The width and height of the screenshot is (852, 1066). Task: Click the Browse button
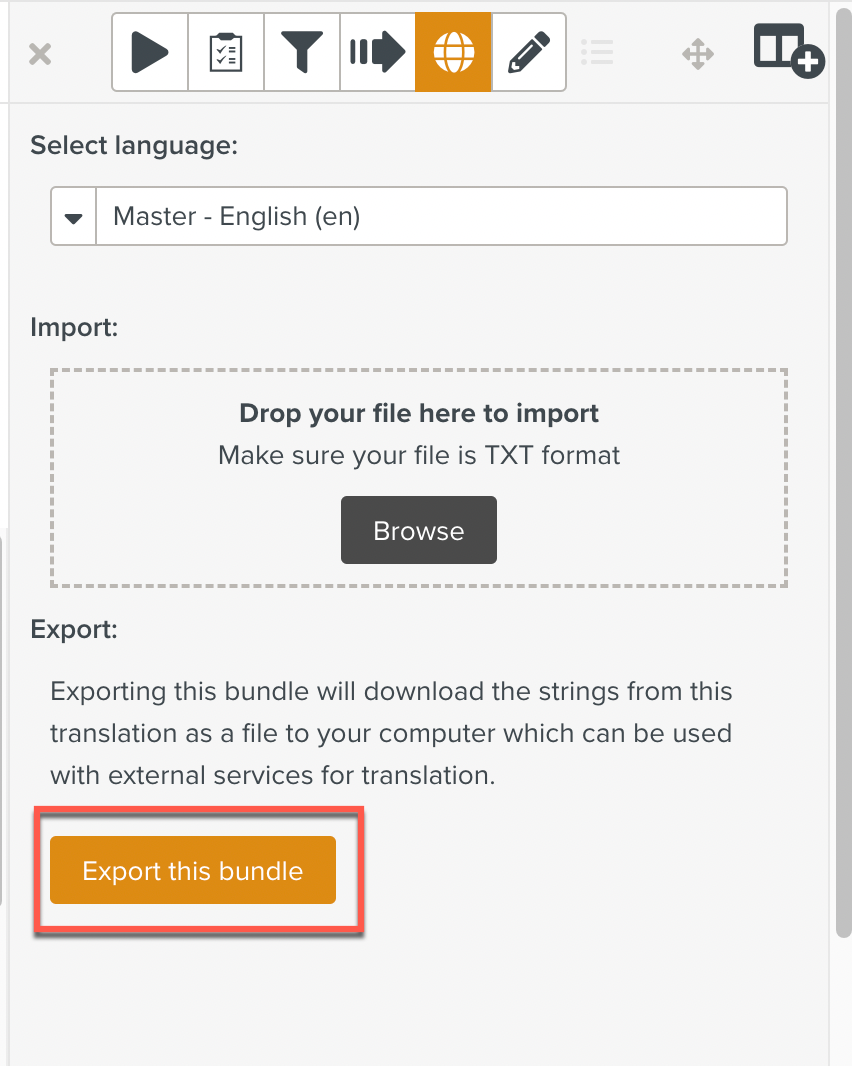(418, 530)
